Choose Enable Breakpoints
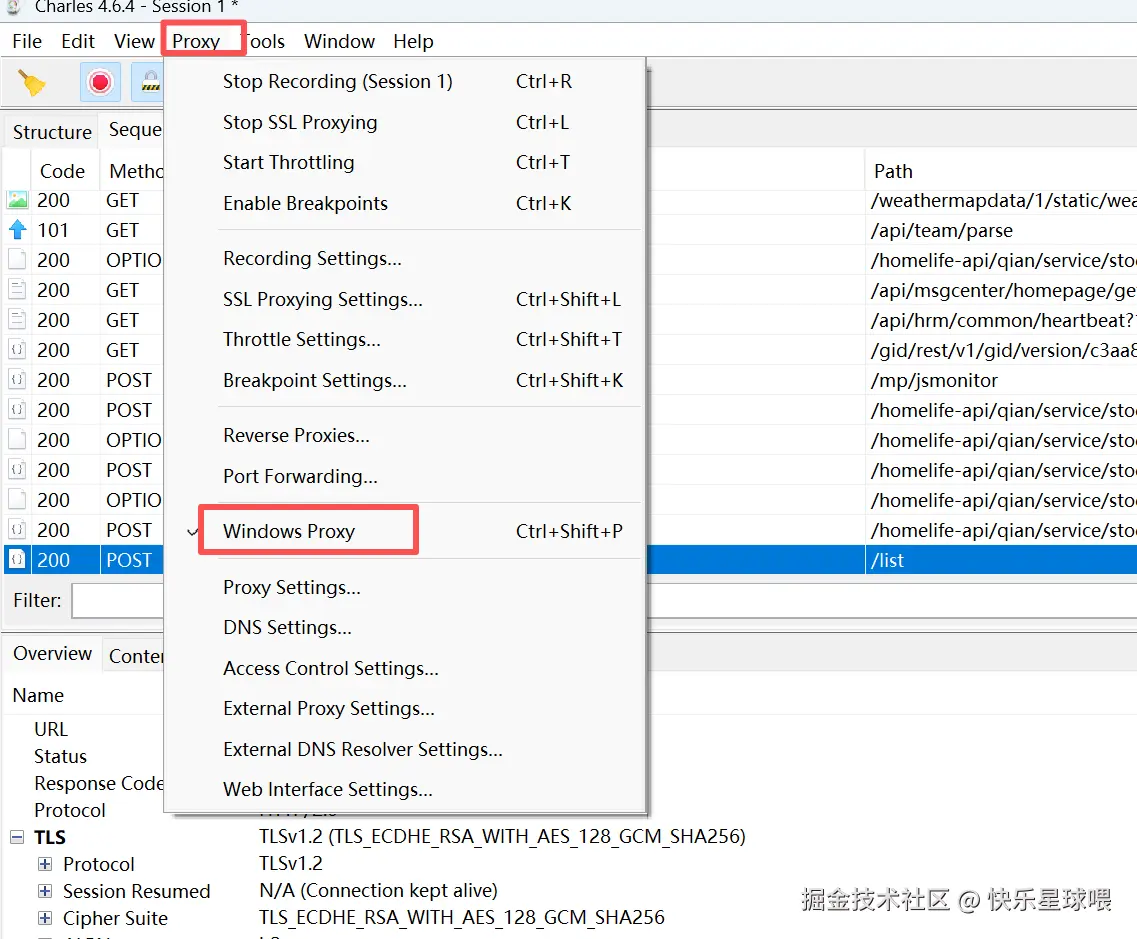Viewport: 1137px width, 939px height. pos(406,204)
